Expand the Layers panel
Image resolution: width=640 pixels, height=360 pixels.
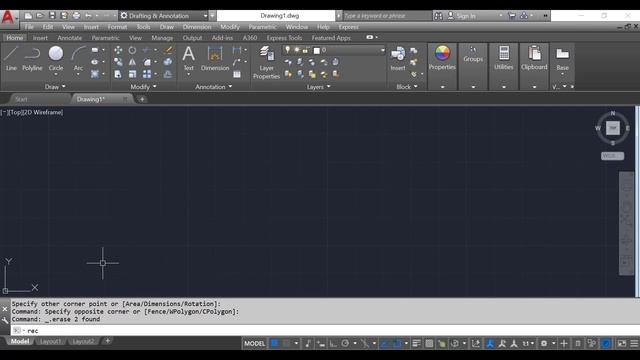pyautogui.click(x=318, y=87)
